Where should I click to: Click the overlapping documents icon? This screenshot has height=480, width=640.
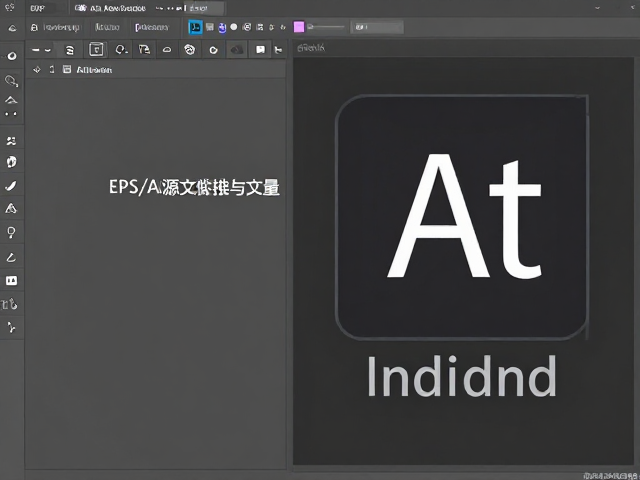[x=144, y=49]
